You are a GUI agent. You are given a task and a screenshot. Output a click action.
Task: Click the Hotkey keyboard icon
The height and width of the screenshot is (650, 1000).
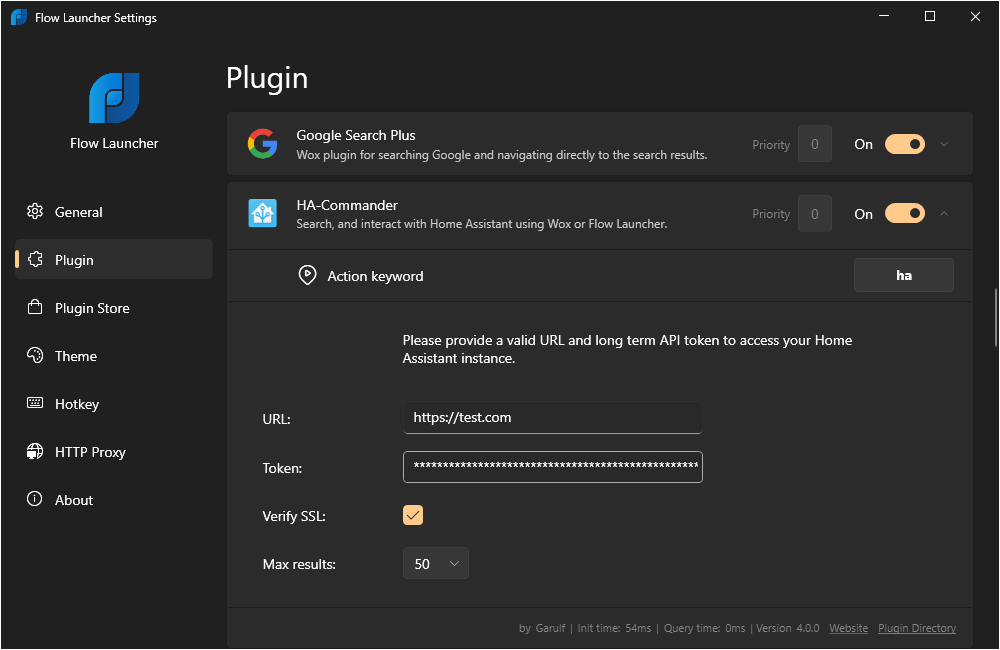tap(36, 404)
